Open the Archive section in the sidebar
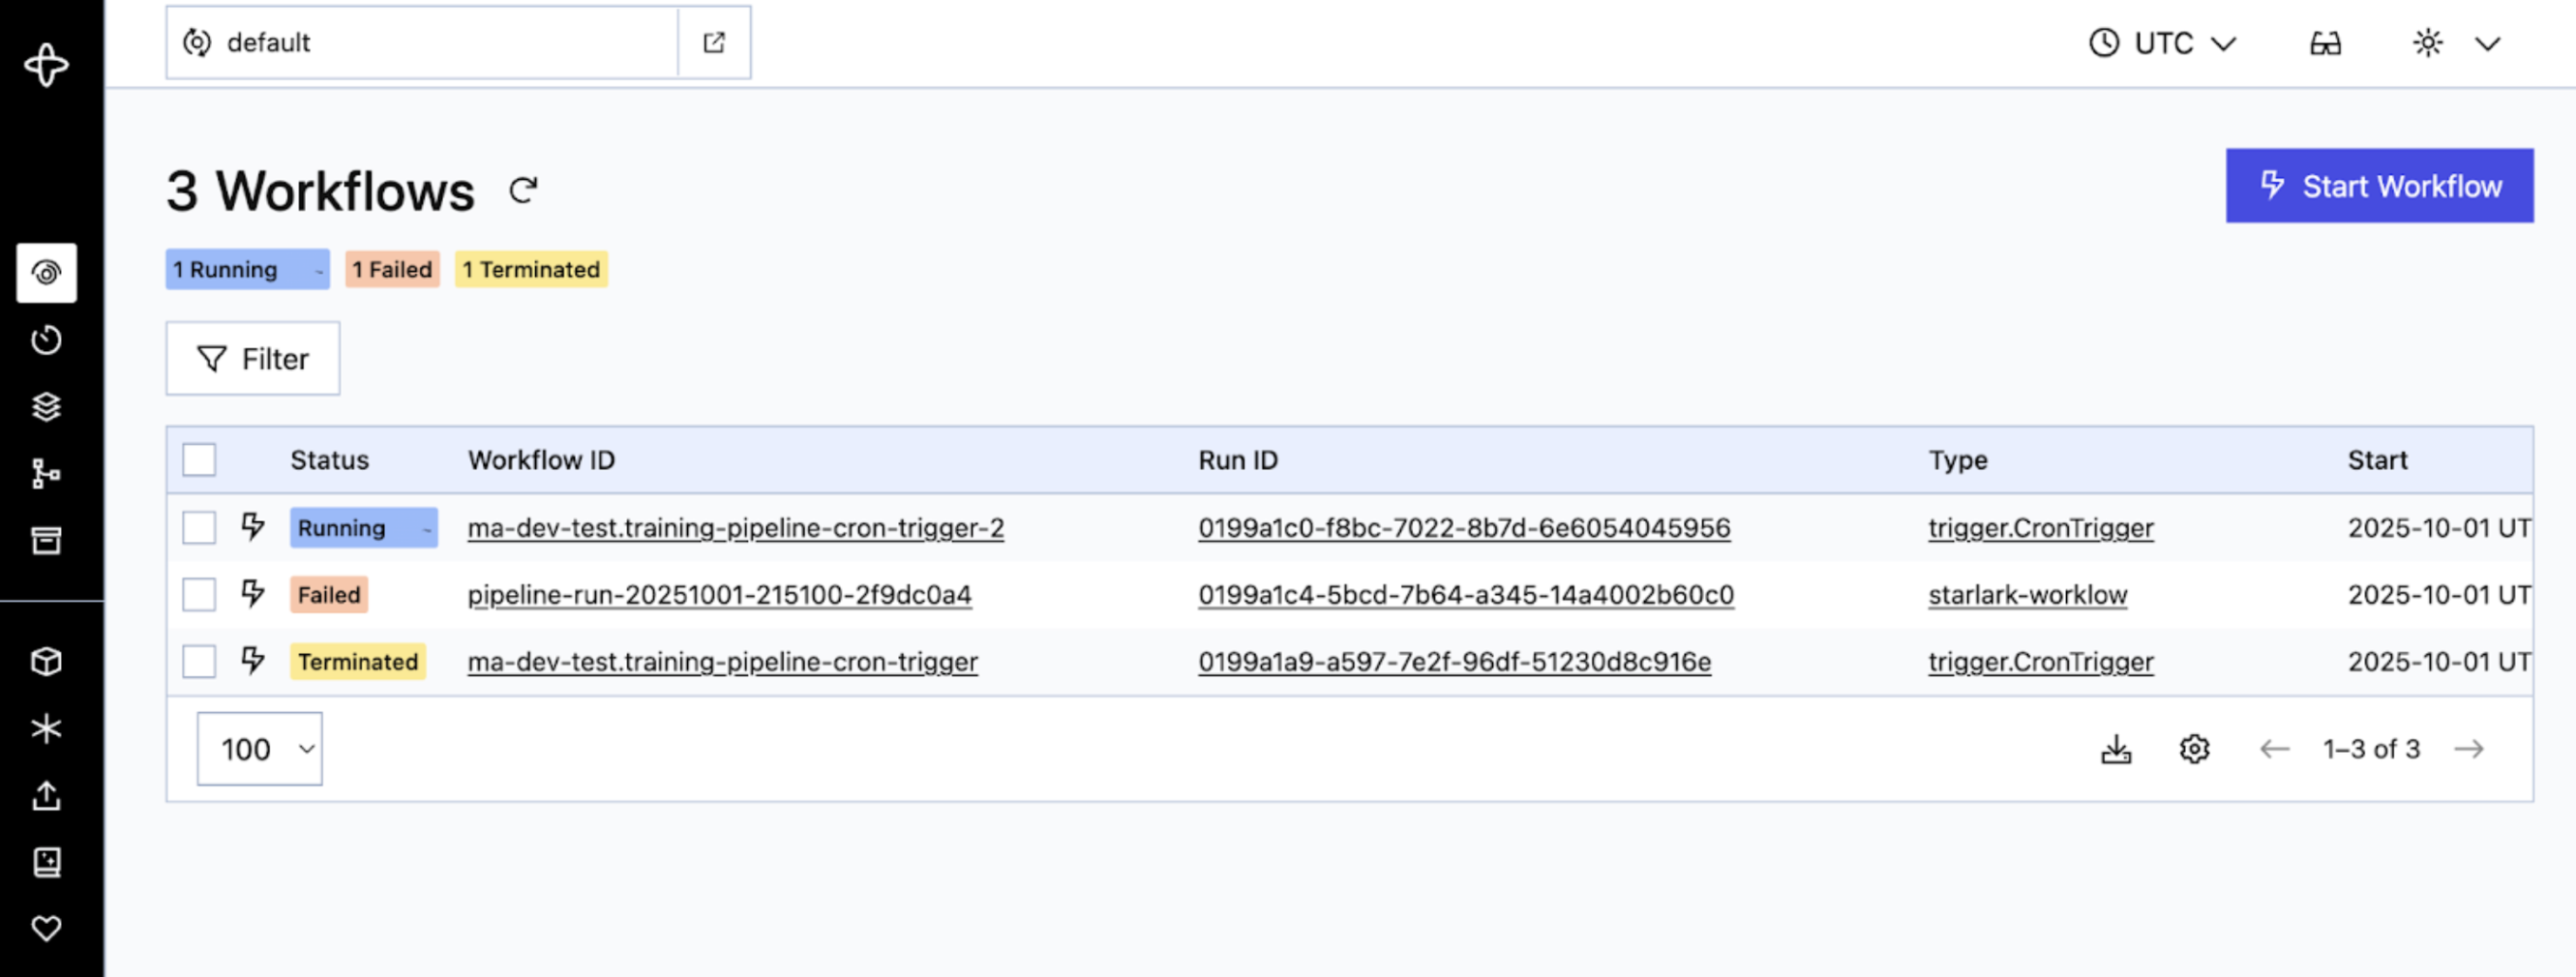The height and width of the screenshot is (977, 2576). click(x=47, y=540)
